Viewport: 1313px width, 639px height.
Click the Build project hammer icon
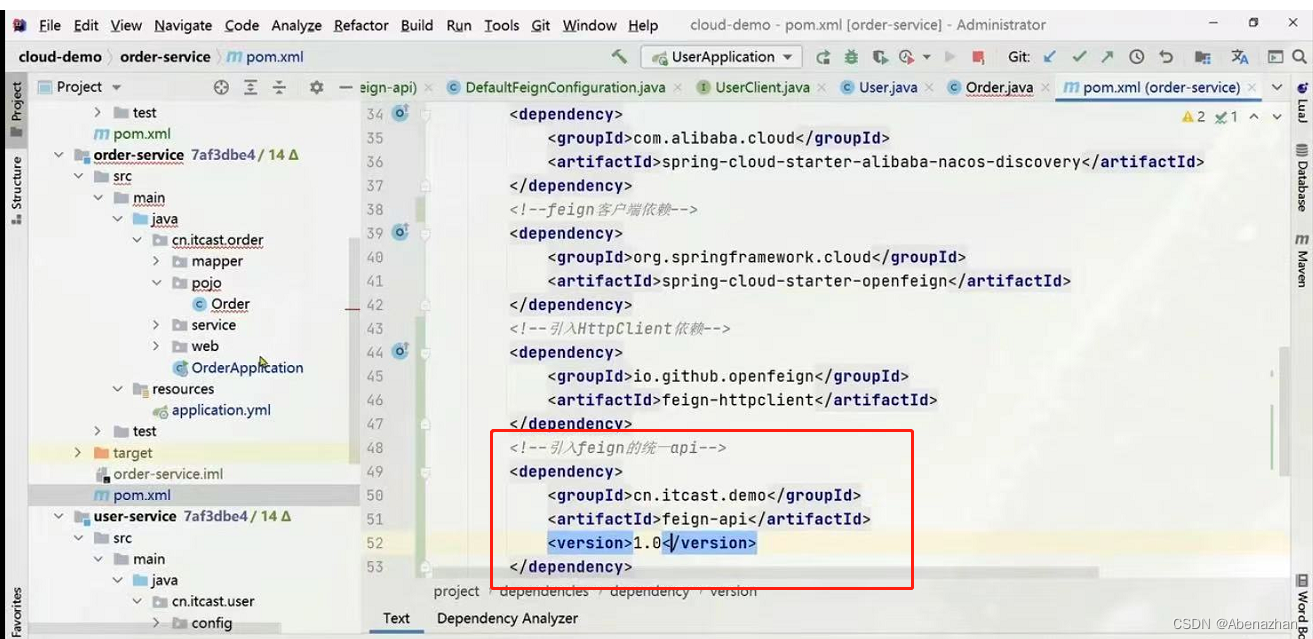620,57
